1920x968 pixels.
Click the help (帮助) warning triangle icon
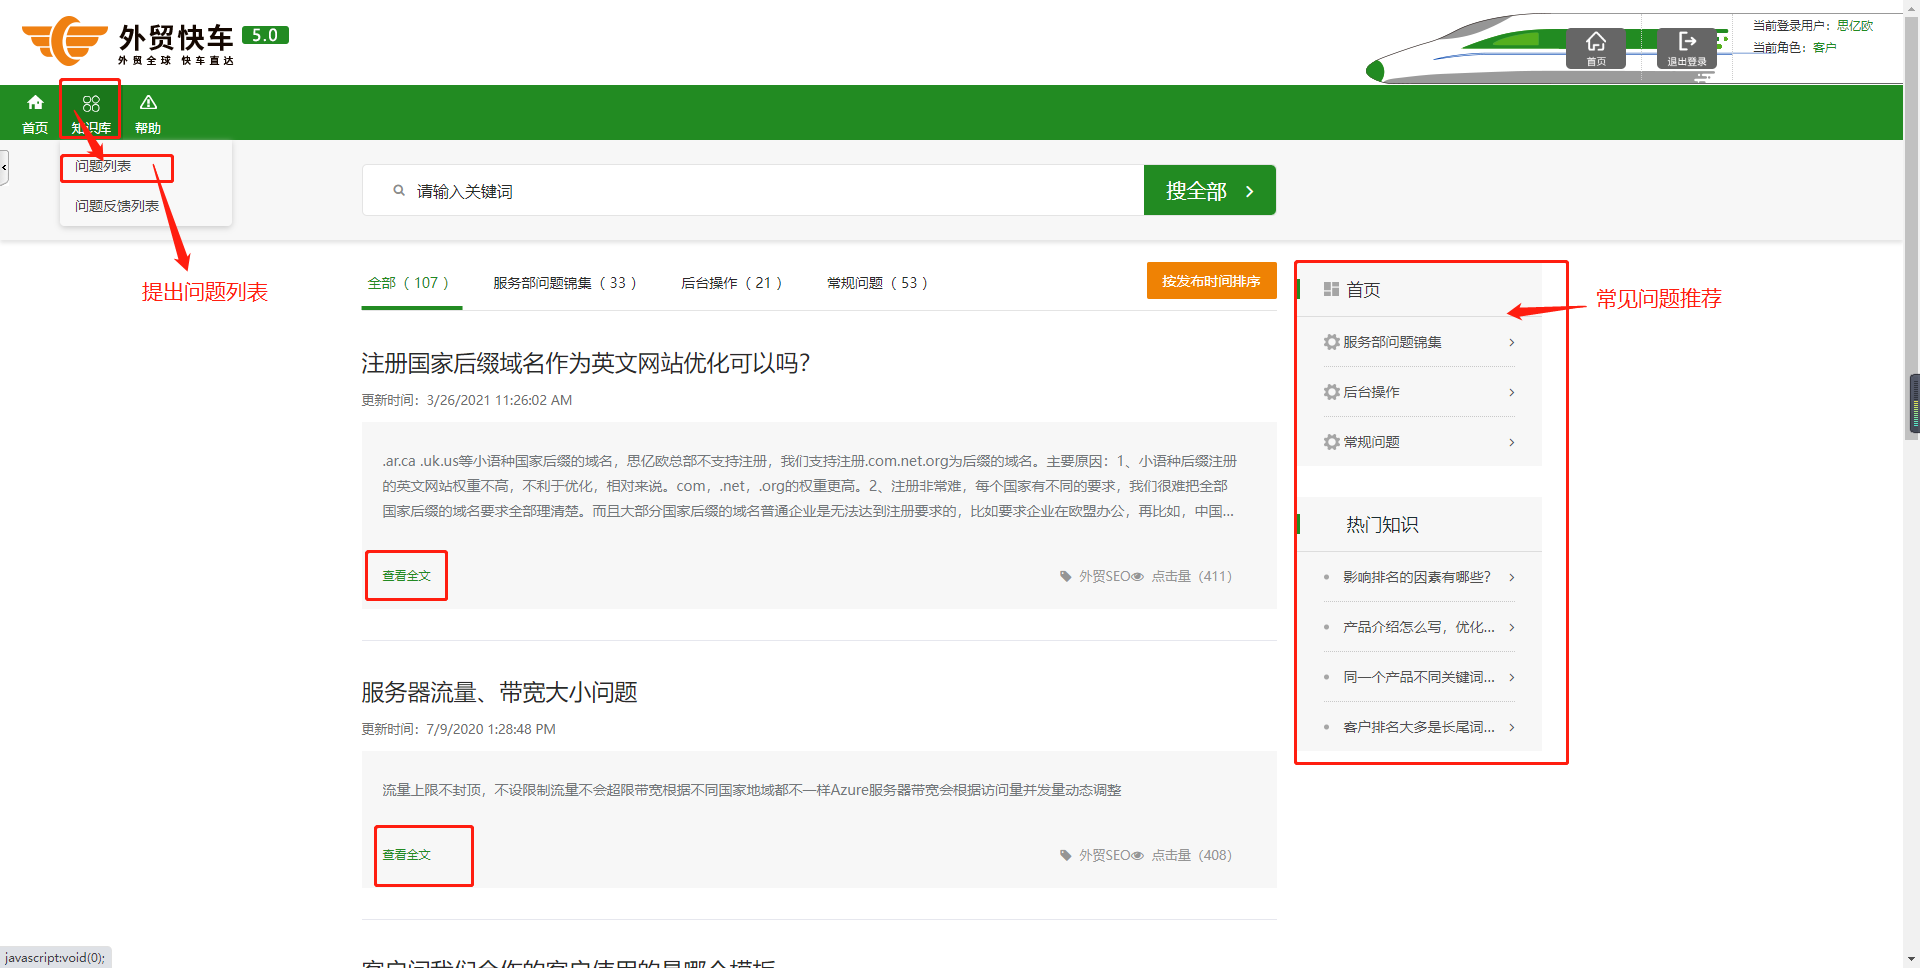(x=148, y=103)
